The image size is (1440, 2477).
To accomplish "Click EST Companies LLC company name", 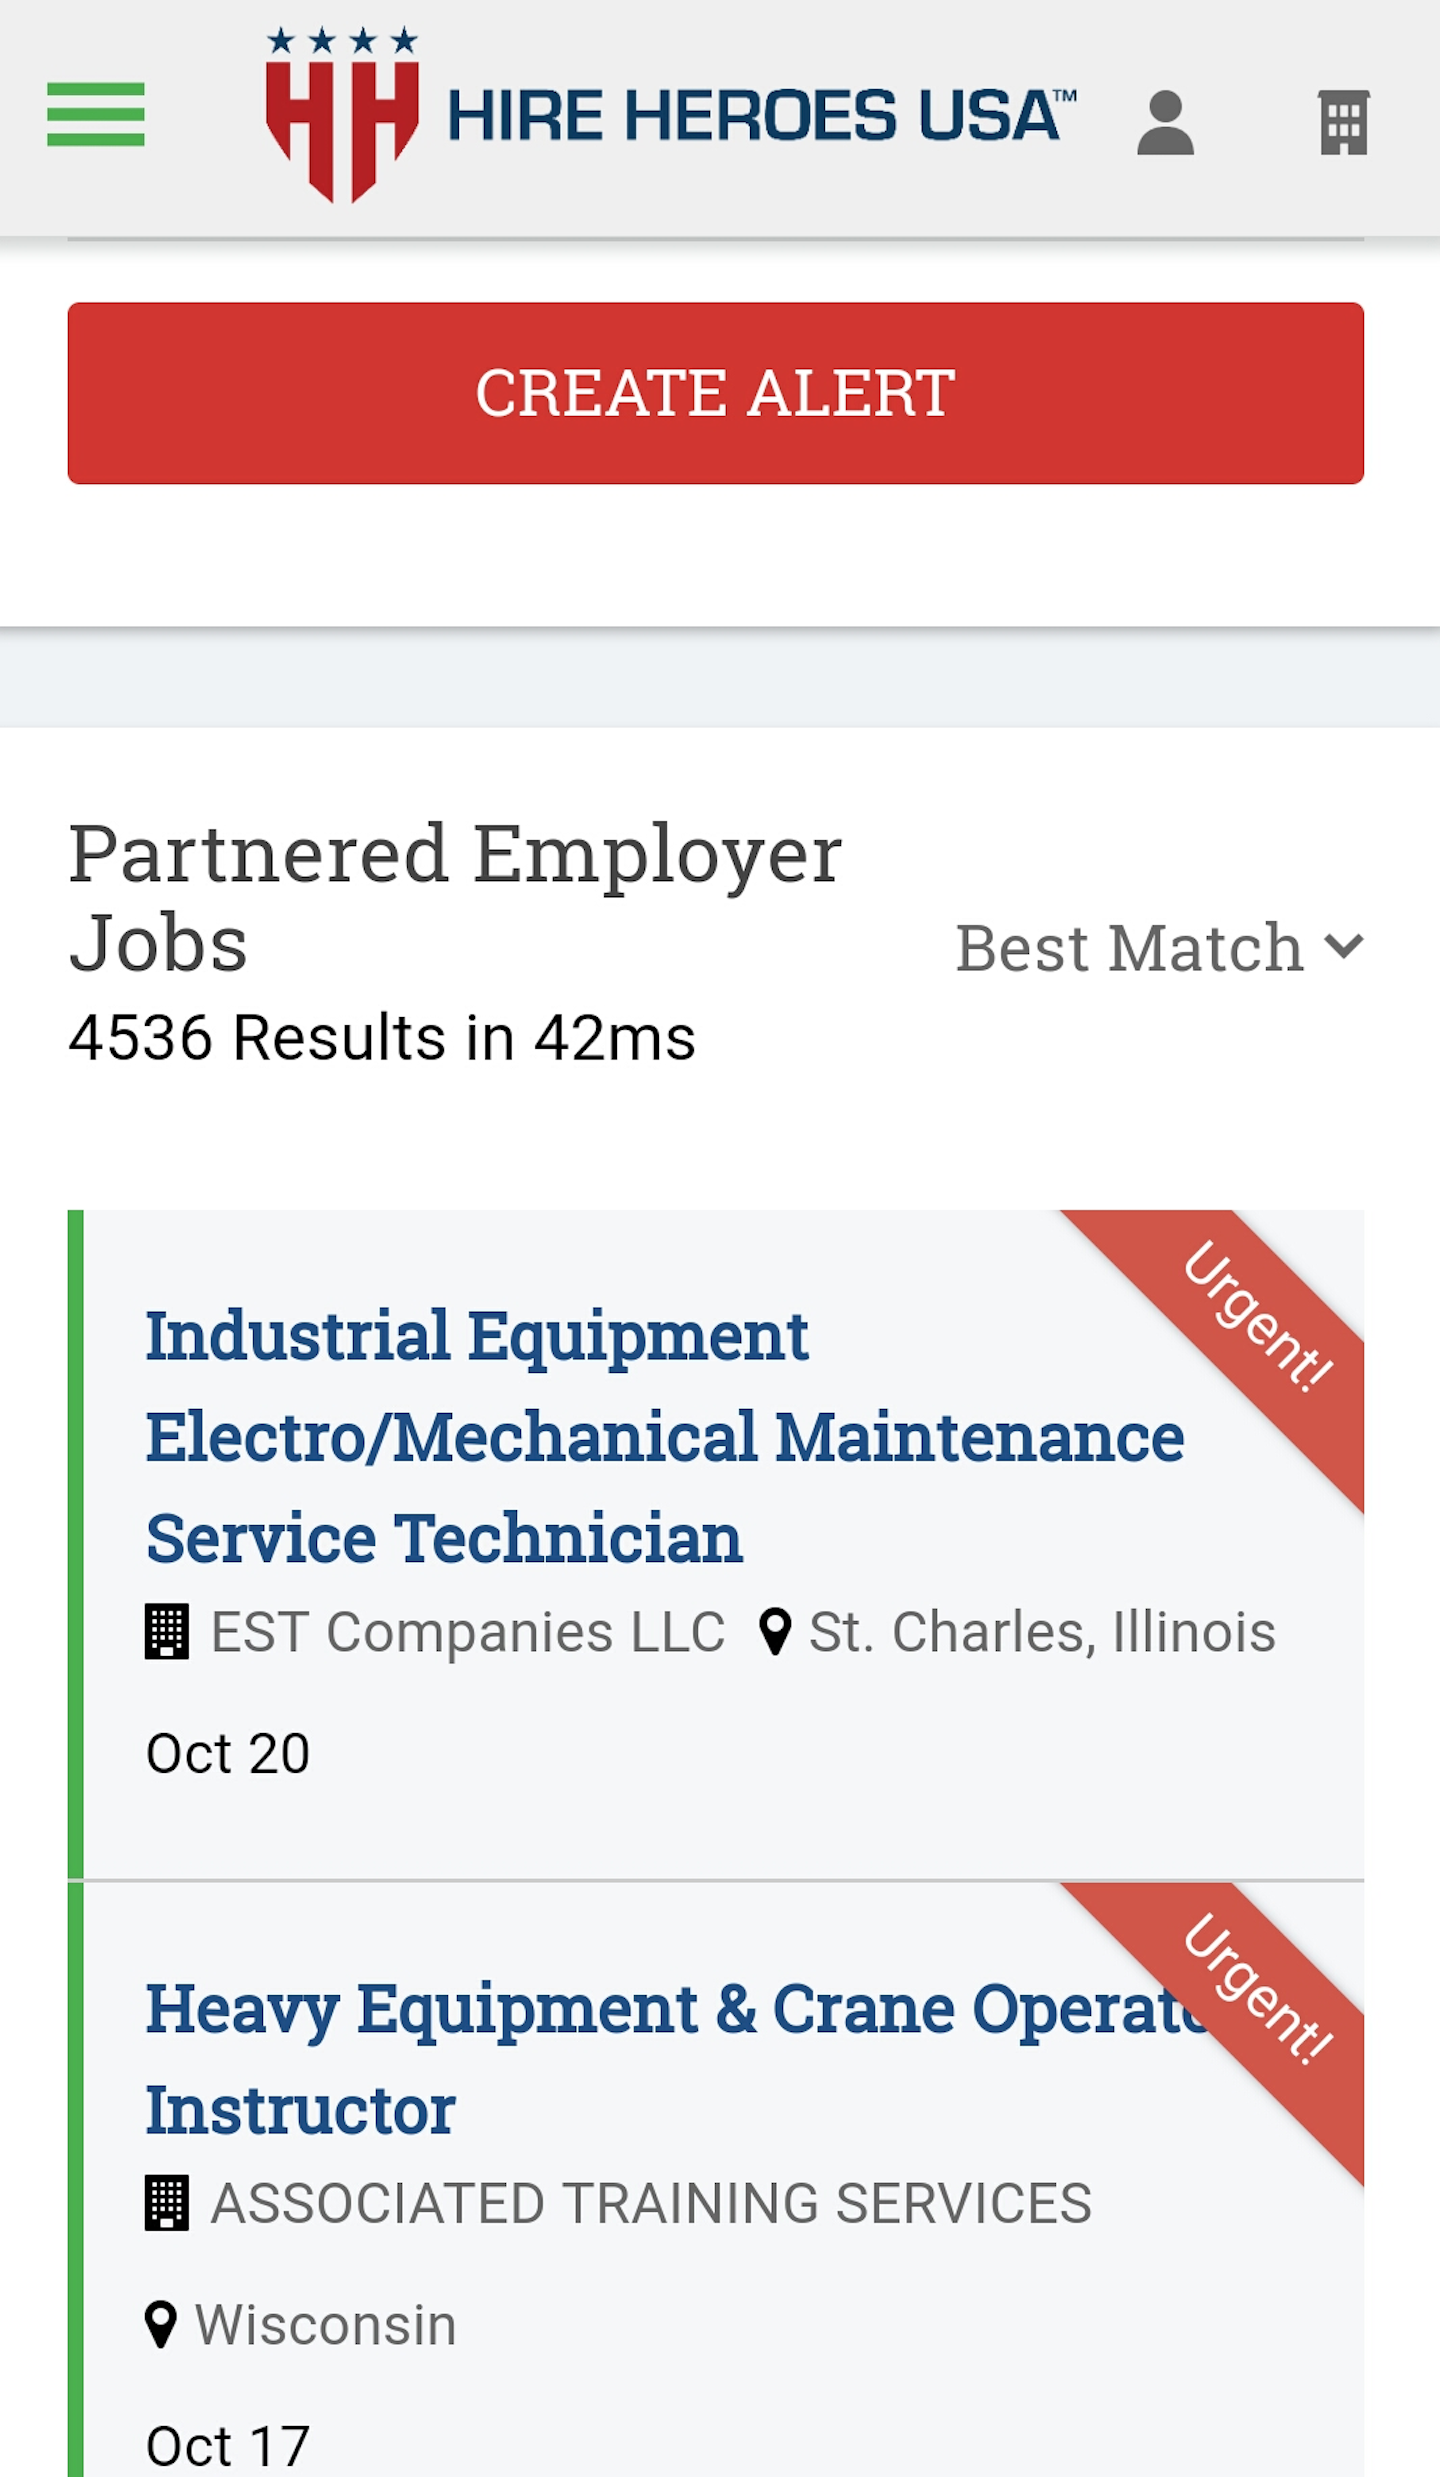I will 467,1631.
